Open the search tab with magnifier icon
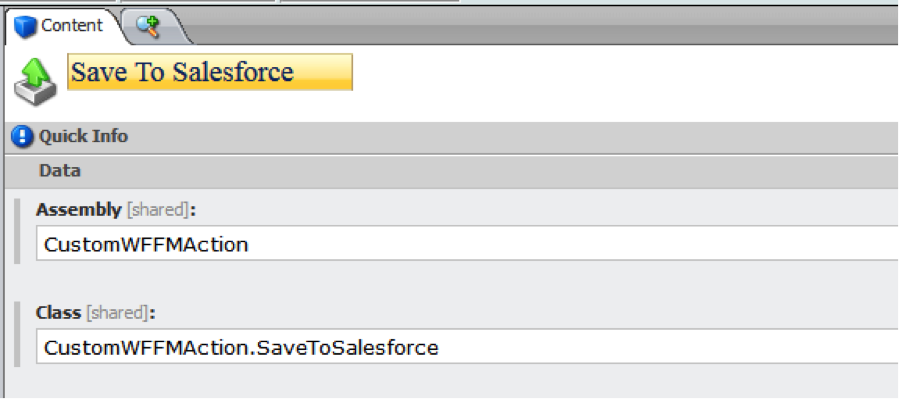This screenshot has height=399, width=899. 152,26
